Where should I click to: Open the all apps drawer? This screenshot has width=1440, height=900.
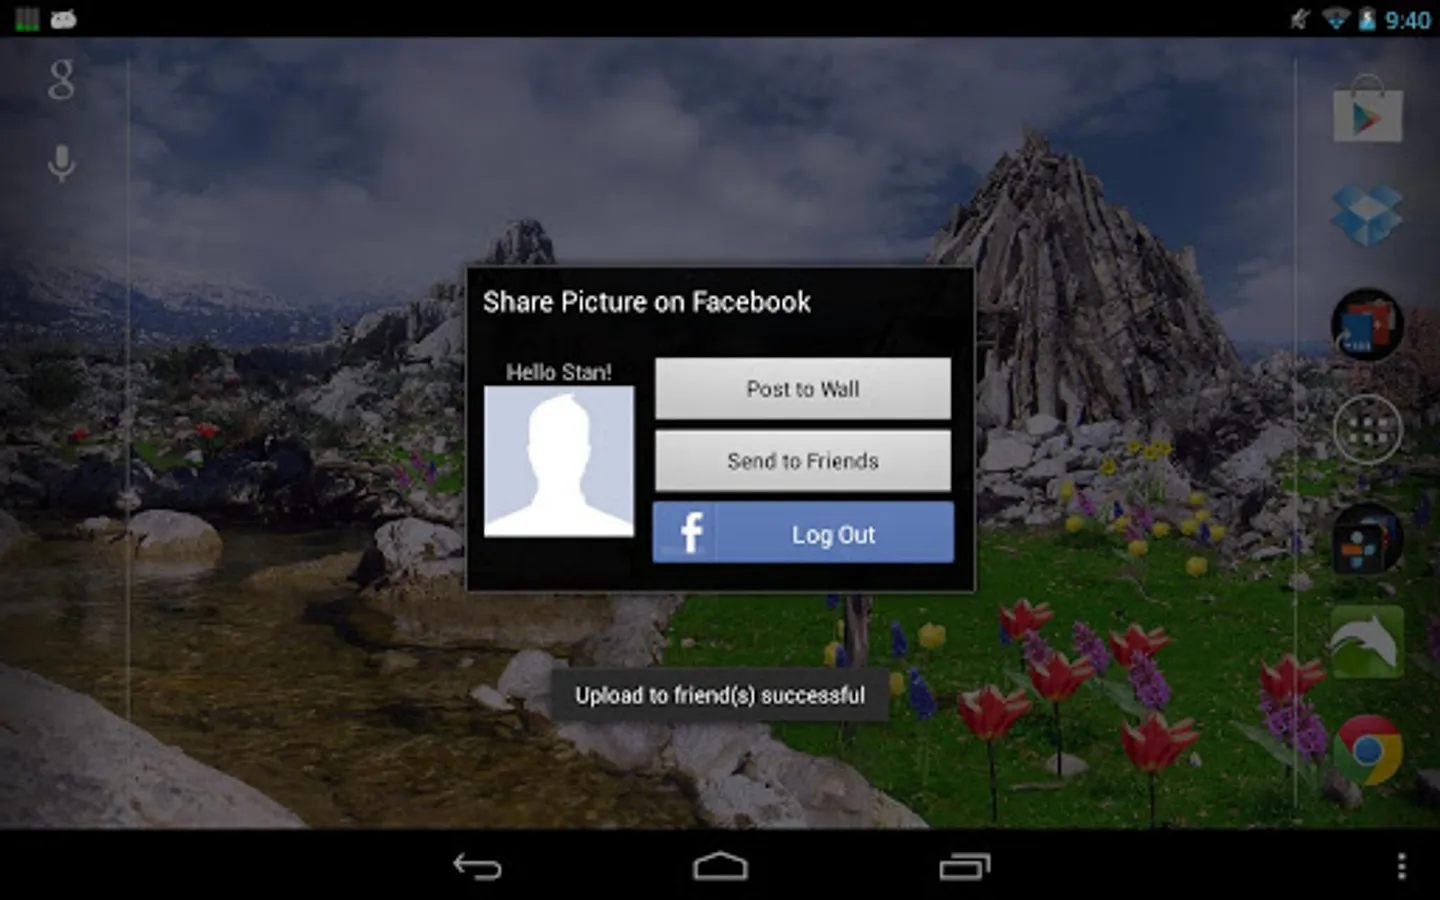click(1367, 429)
